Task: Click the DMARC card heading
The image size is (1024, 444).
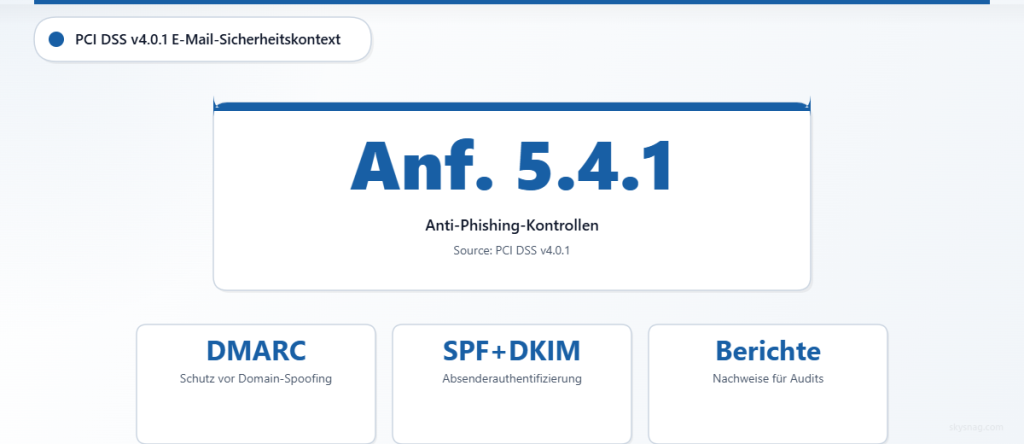Action: tap(256, 351)
